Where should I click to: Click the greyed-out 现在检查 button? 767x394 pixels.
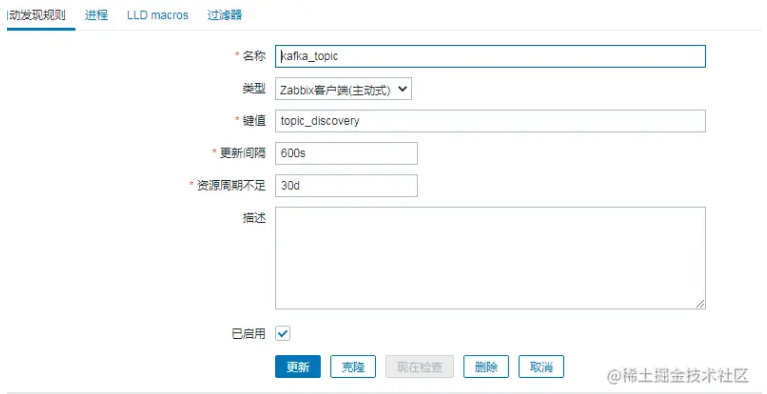pos(420,367)
